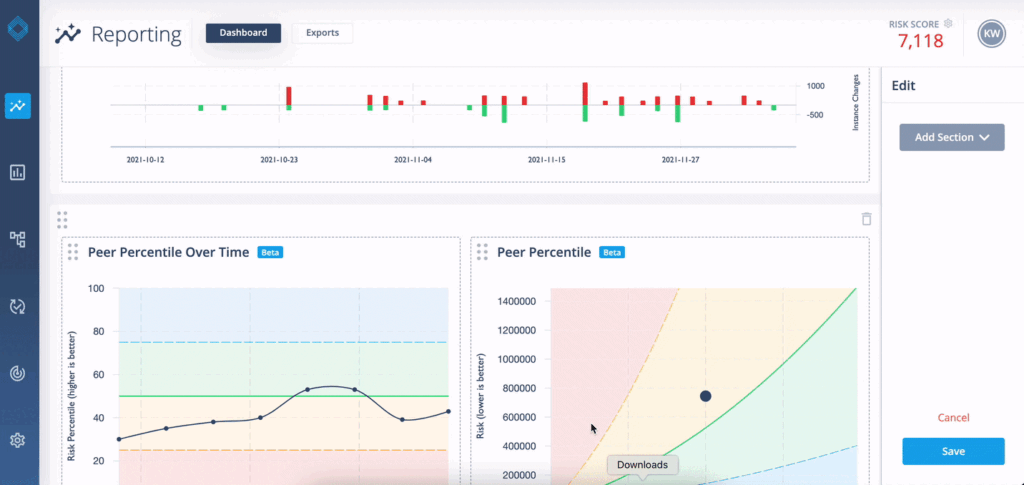Switch to the Exports tab
Image resolution: width=1024 pixels, height=485 pixels.
(322, 33)
